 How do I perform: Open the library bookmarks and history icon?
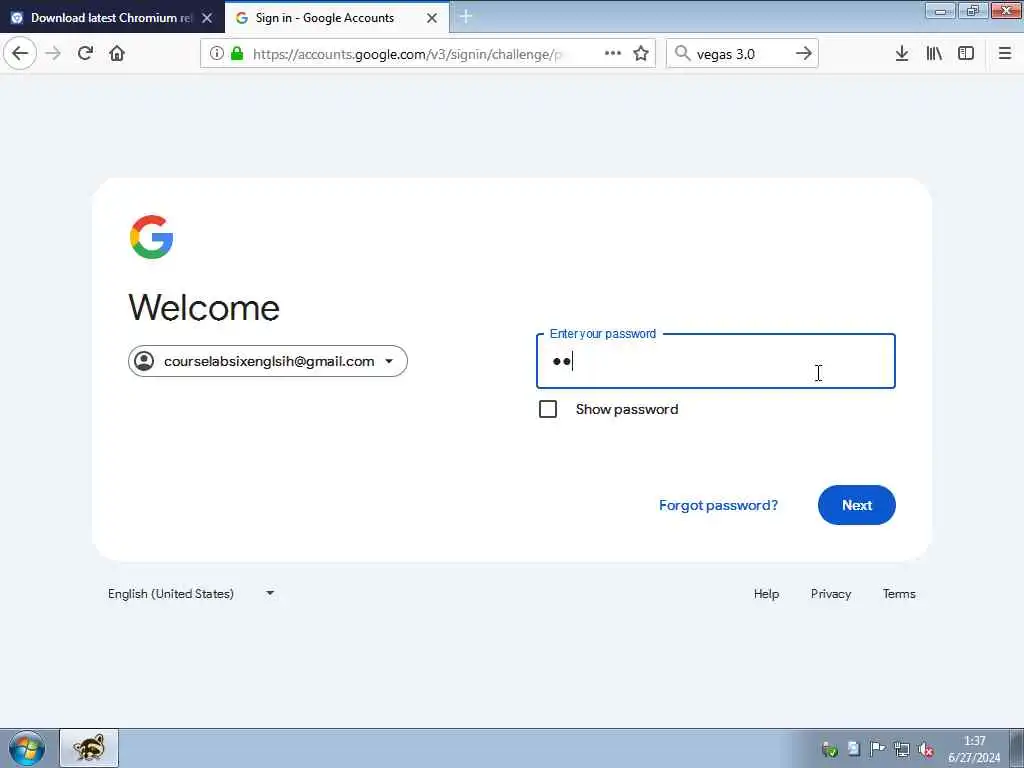click(x=934, y=54)
